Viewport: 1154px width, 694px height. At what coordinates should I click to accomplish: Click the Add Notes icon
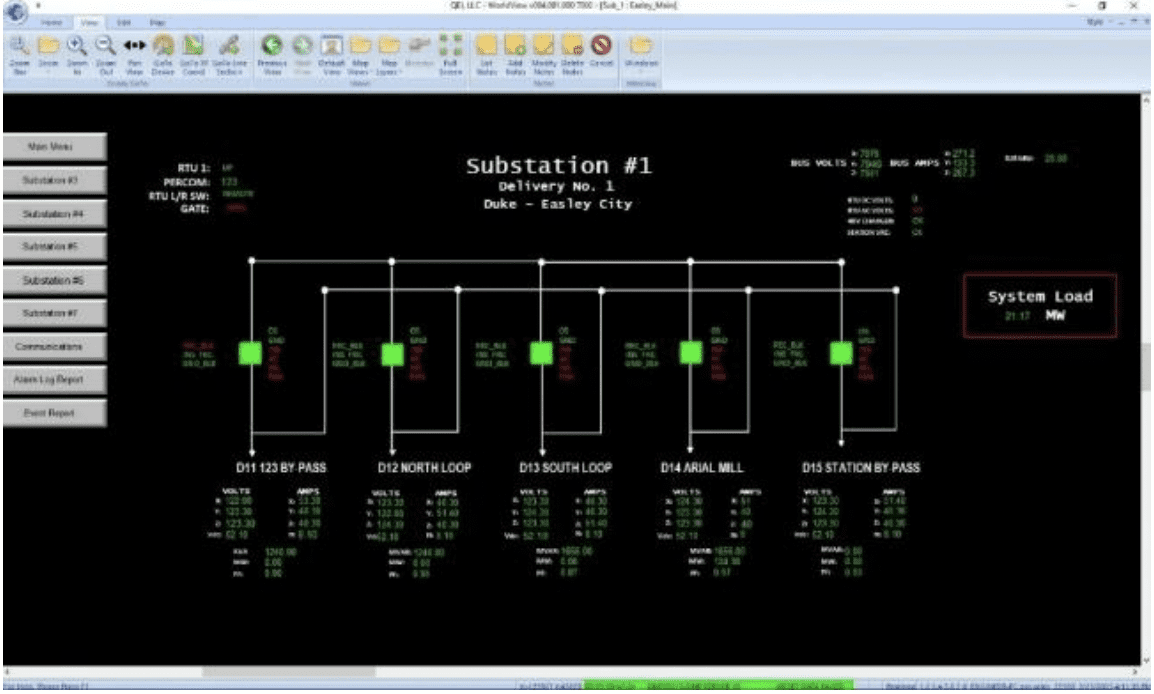tap(515, 54)
